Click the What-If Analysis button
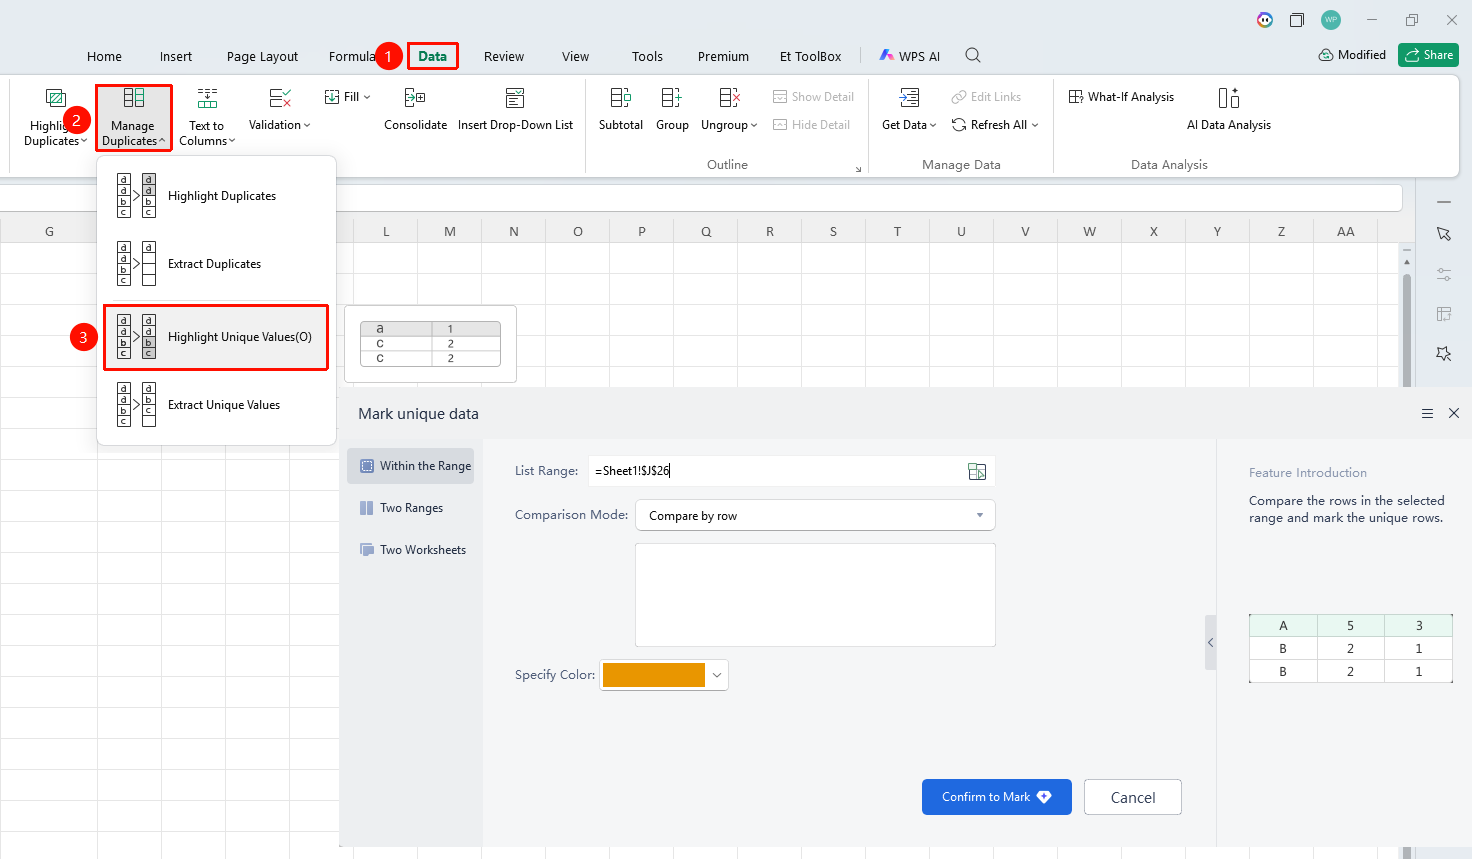This screenshot has width=1472, height=859. [x=1121, y=97]
